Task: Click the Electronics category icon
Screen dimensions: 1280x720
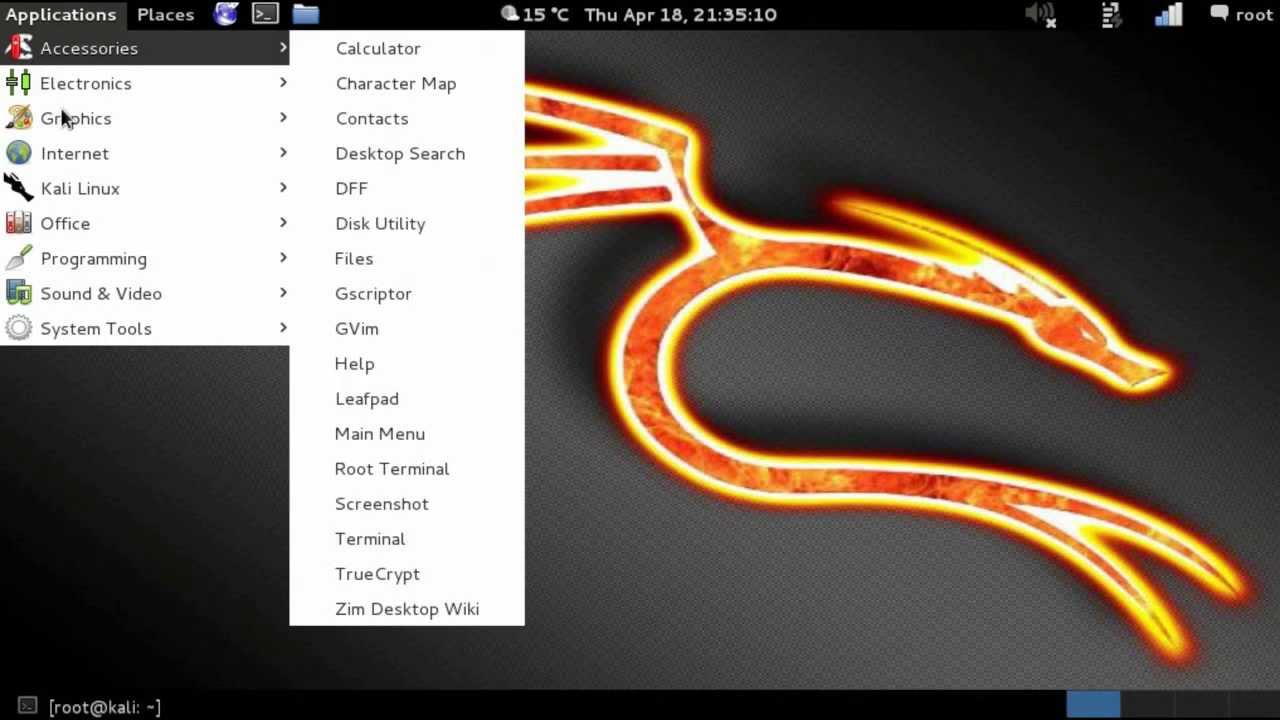Action: tap(18, 83)
